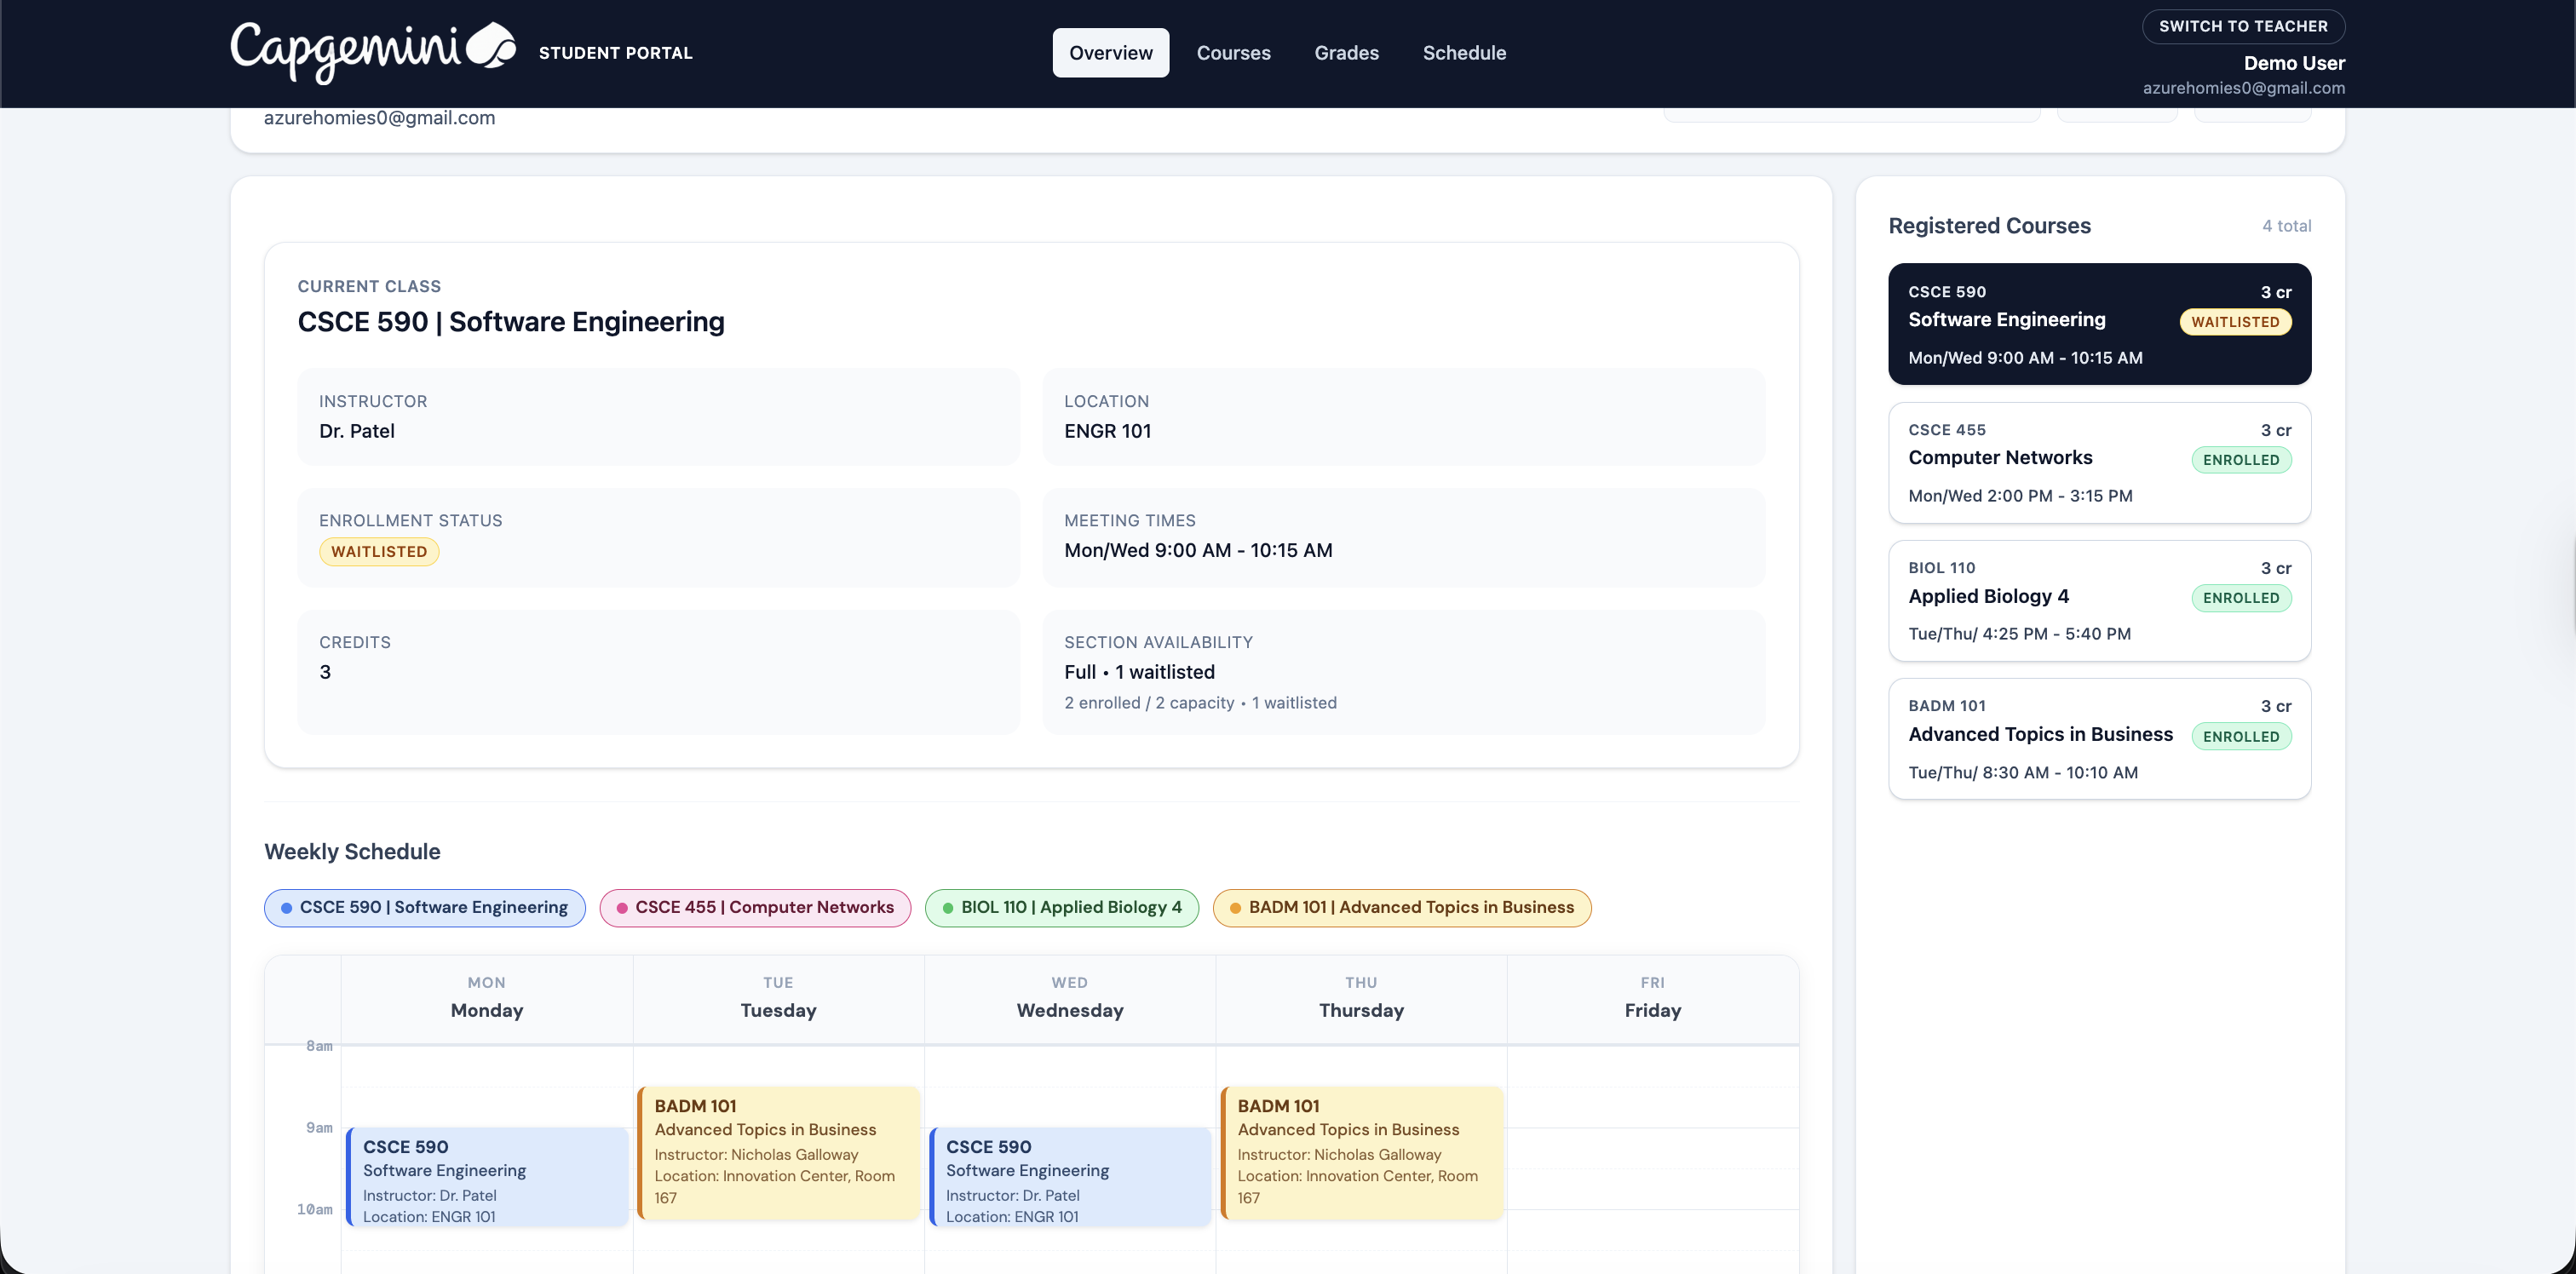Click the Switch to Teacher button

2242,26
